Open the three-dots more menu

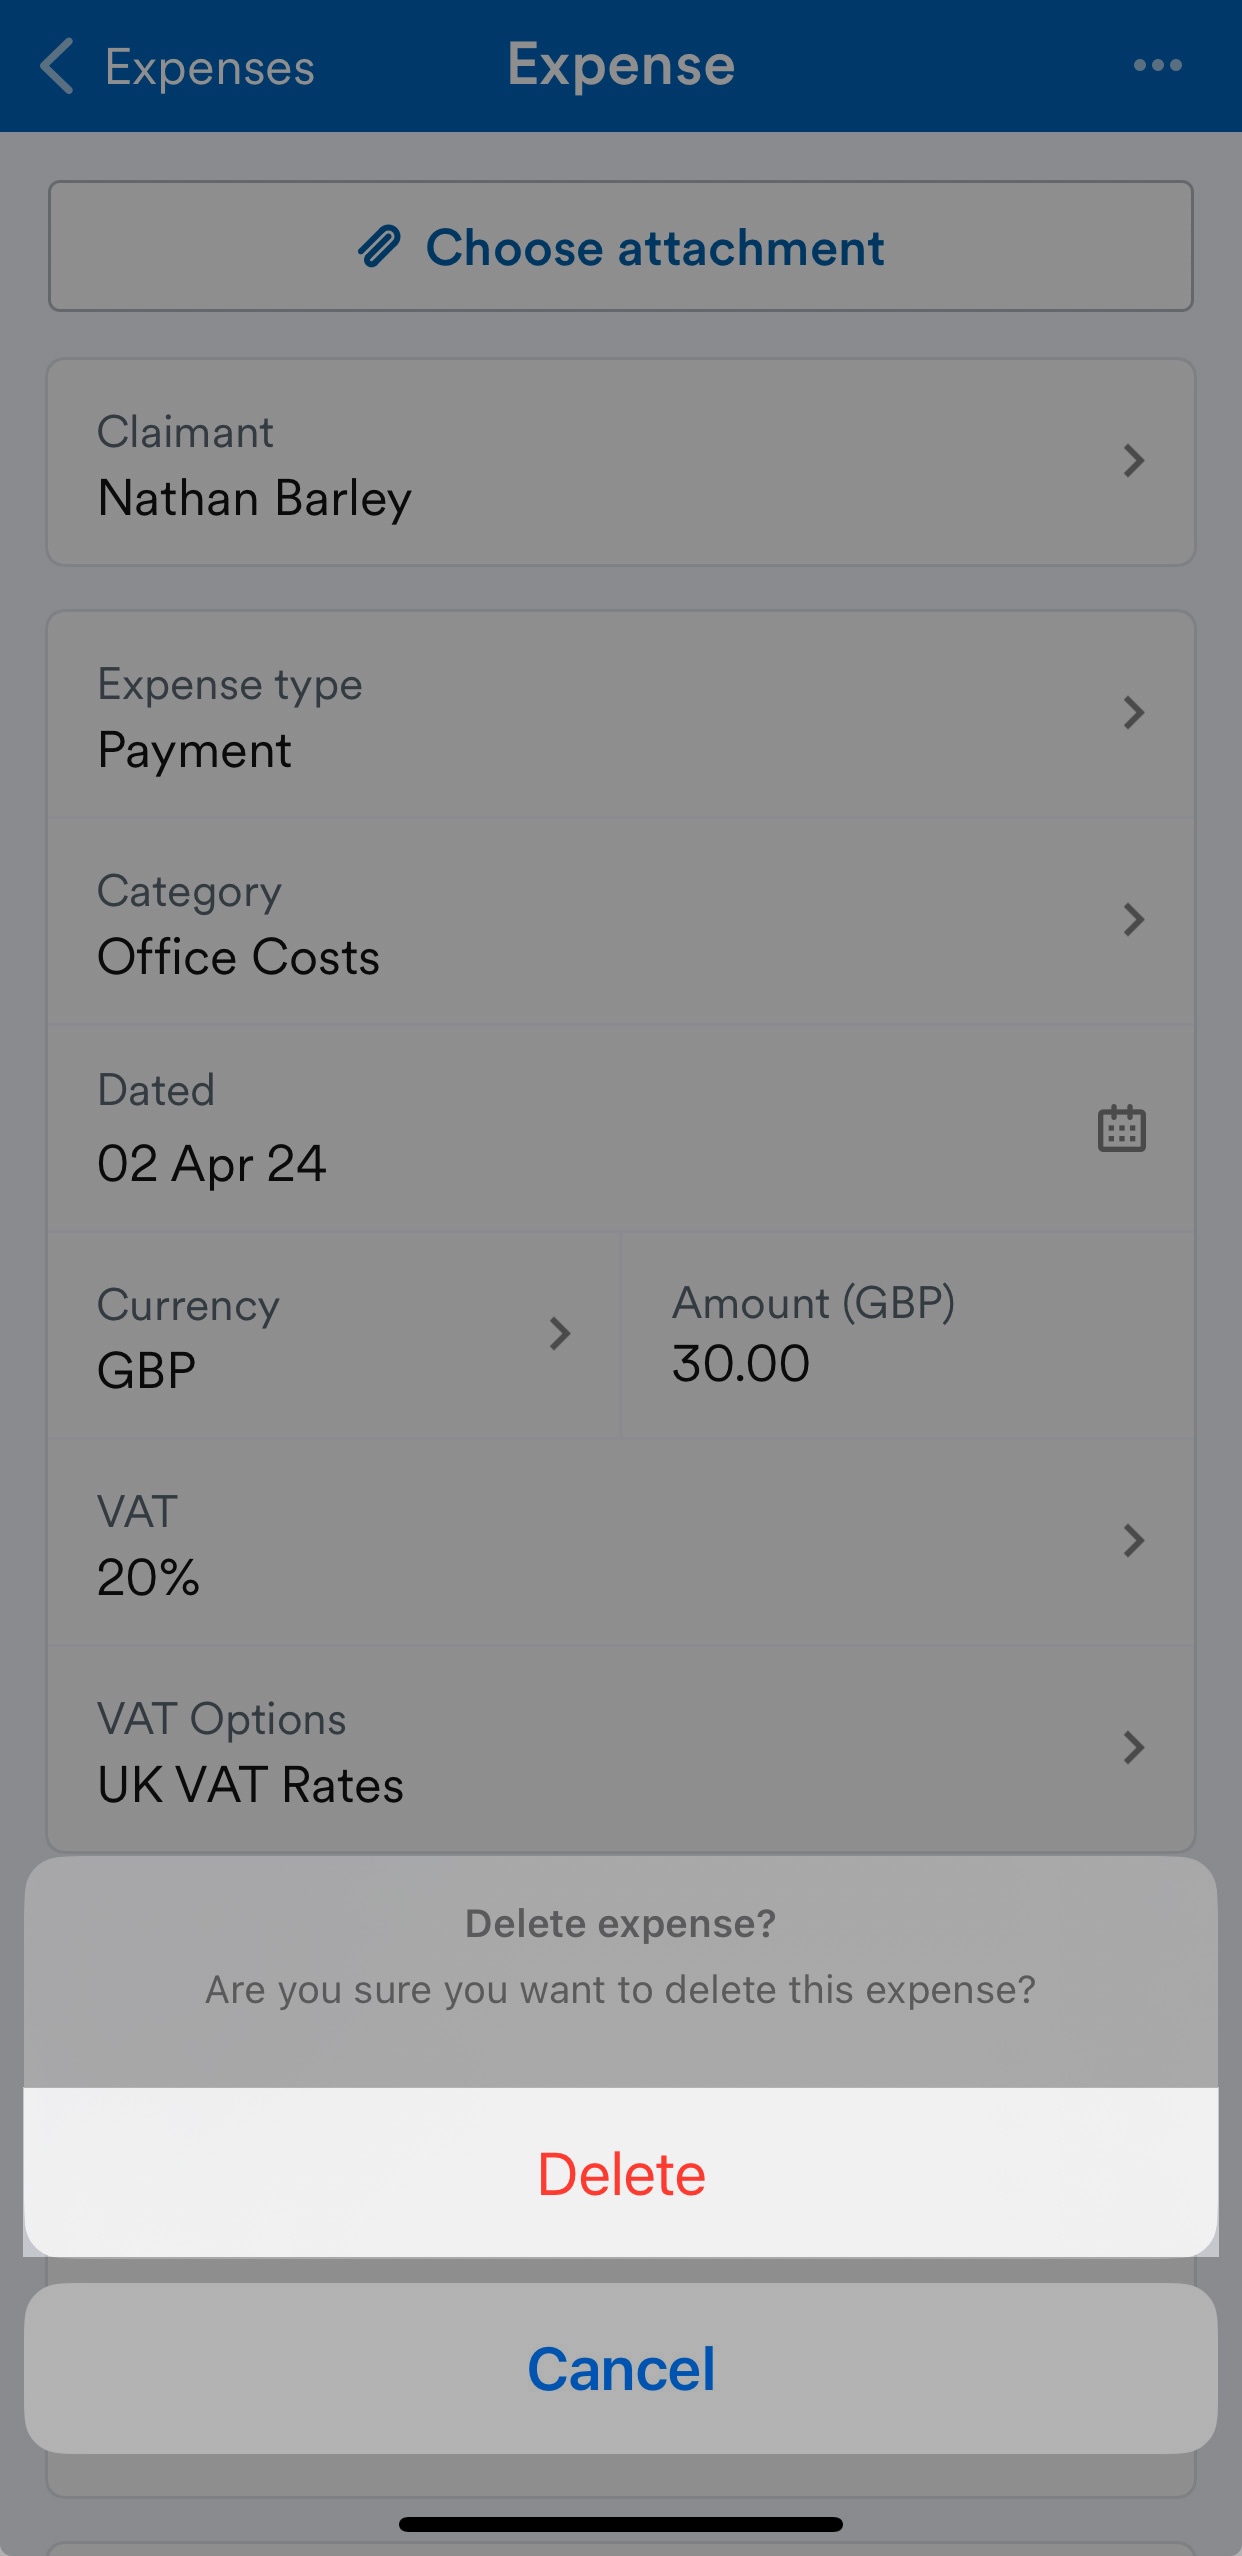(1157, 66)
